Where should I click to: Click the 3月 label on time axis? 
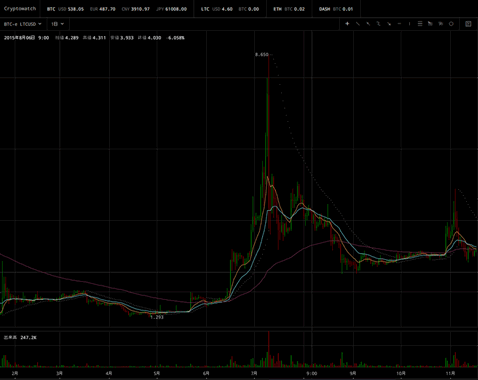click(x=59, y=373)
